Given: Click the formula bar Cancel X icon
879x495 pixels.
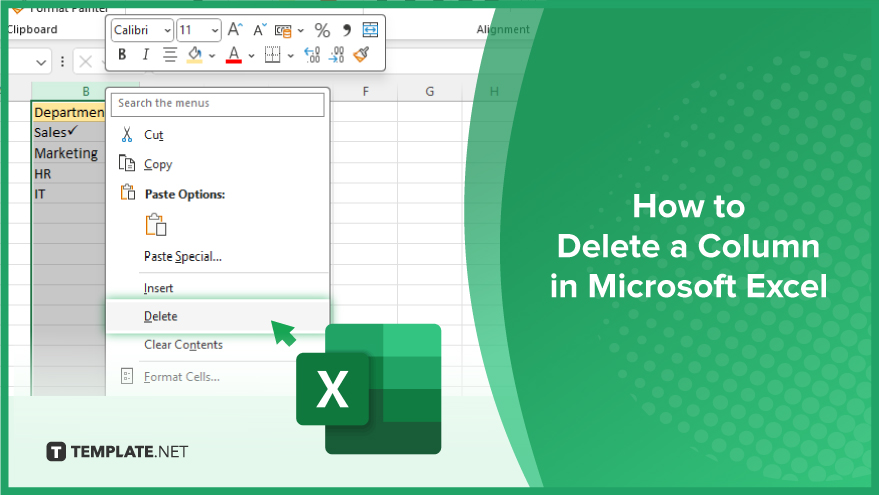Looking at the screenshot, I should point(86,62).
